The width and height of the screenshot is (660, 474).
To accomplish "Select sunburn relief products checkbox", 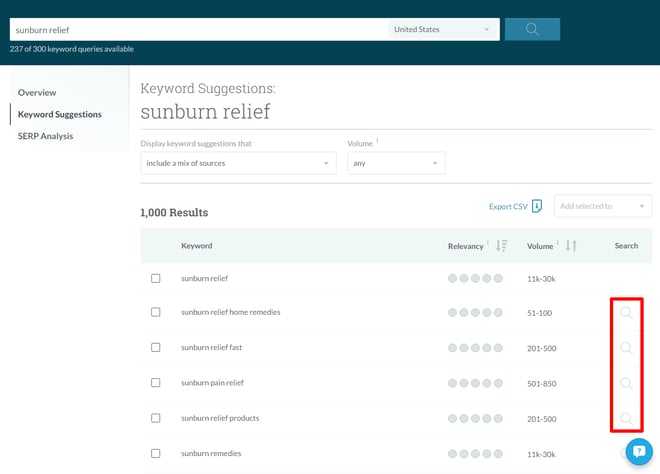I will tap(156, 418).
